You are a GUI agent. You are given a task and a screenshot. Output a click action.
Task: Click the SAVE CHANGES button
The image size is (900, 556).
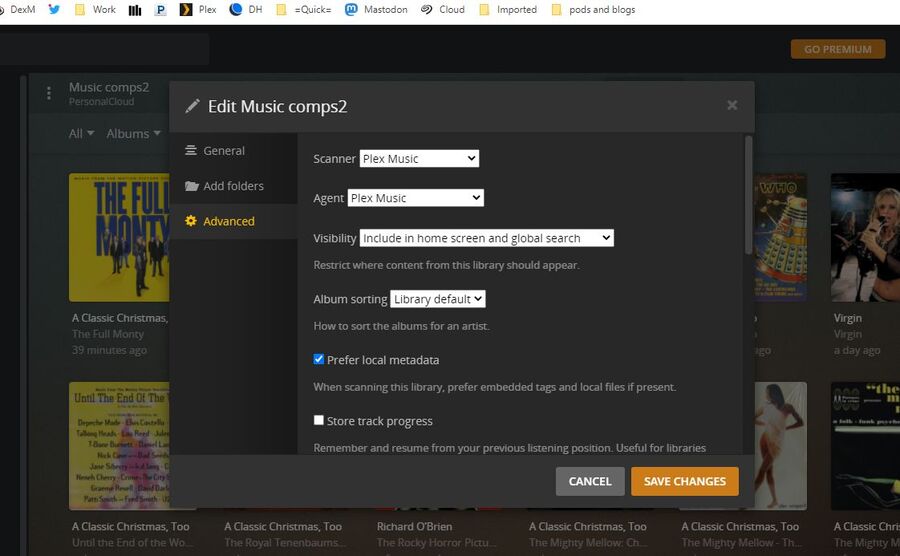pos(685,481)
